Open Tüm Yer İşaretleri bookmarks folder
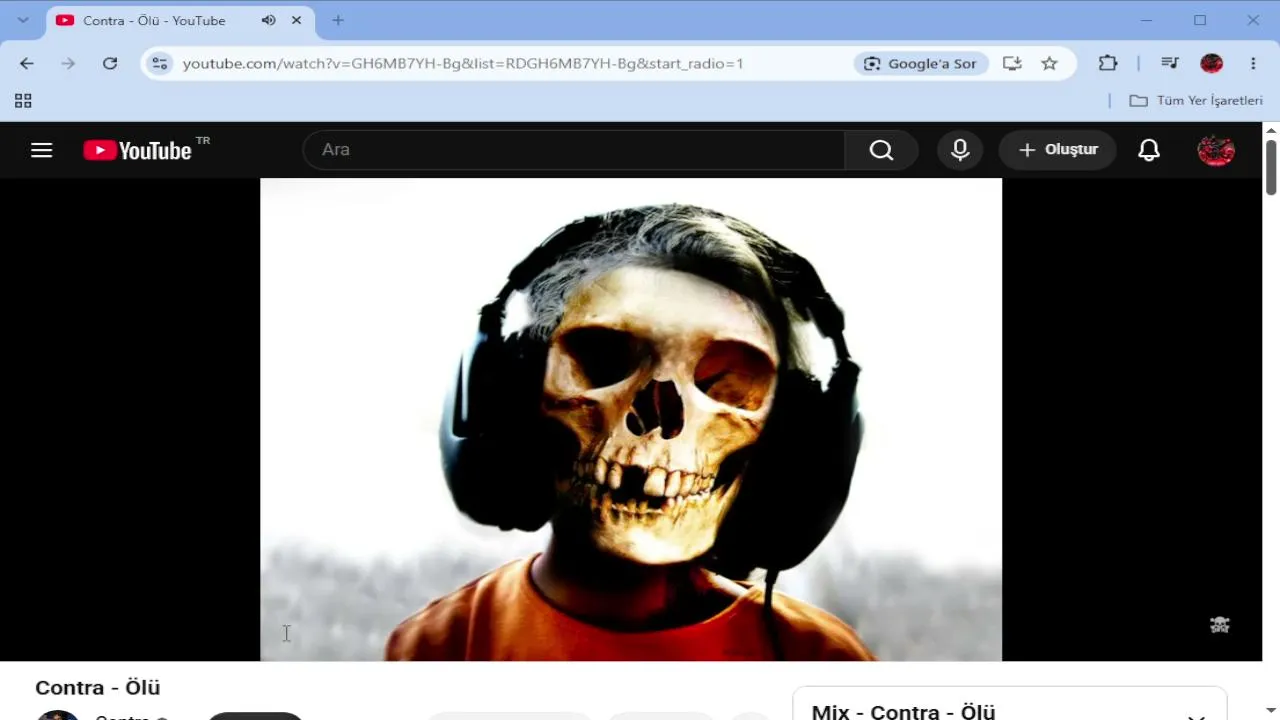Image resolution: width=1280 pixels, height=720 pixels. pos(1196,101)
